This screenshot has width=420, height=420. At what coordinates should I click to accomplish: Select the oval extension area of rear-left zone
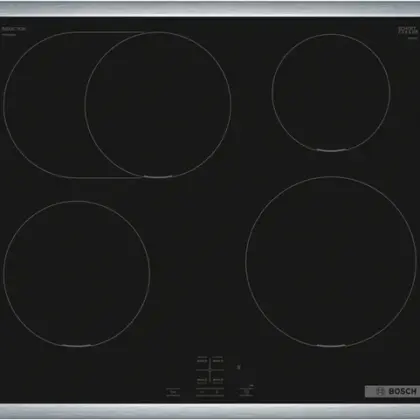point(45,105)
